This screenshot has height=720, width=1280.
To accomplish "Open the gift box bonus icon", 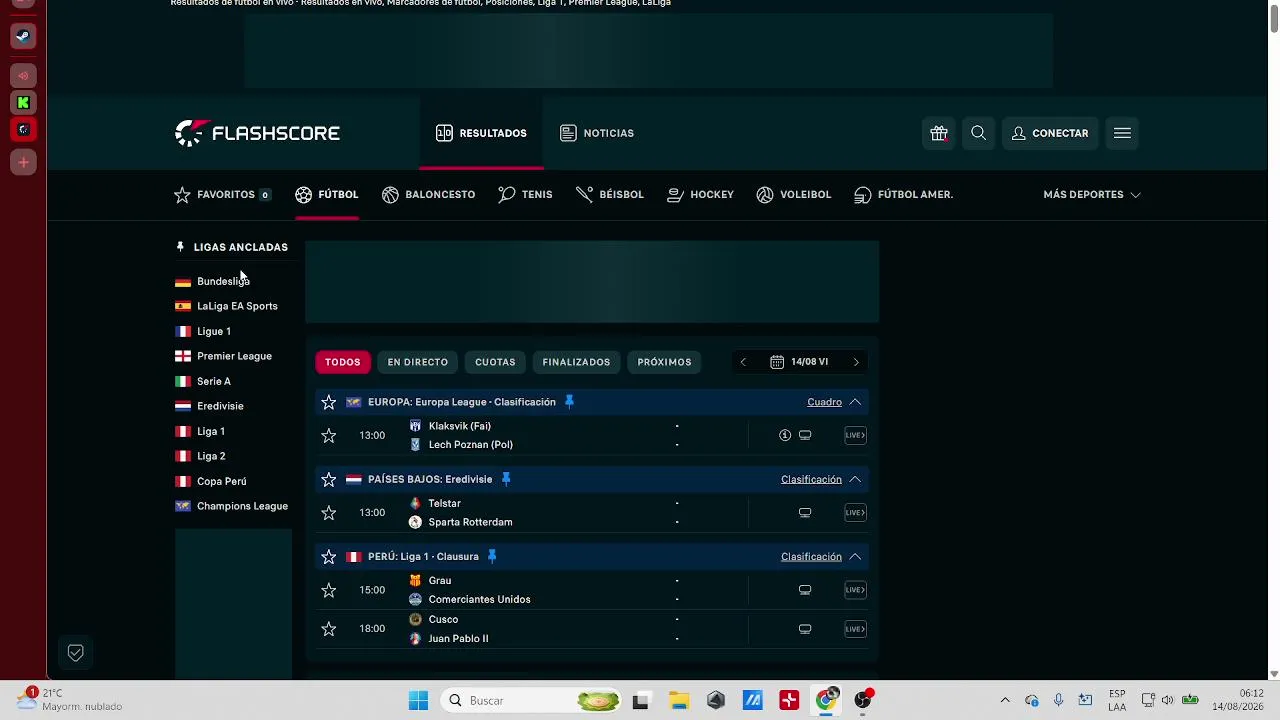I will click(x=938, y=133).
